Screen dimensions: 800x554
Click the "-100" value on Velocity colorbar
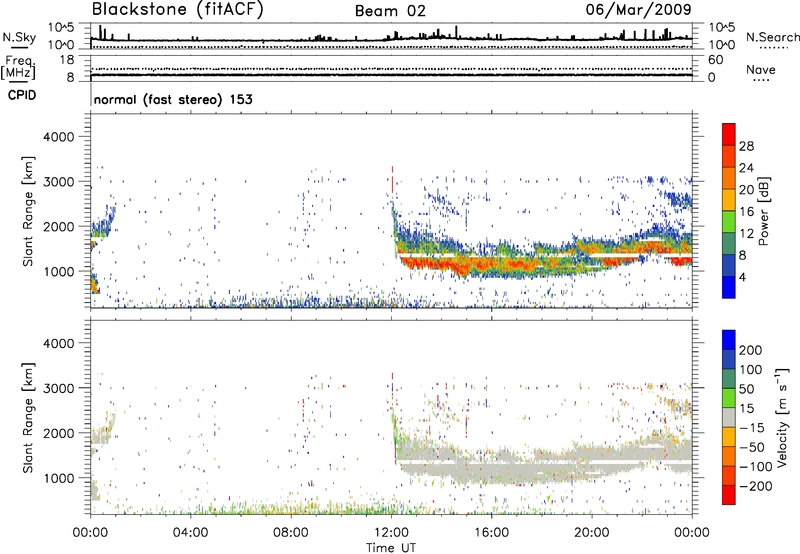755,467
